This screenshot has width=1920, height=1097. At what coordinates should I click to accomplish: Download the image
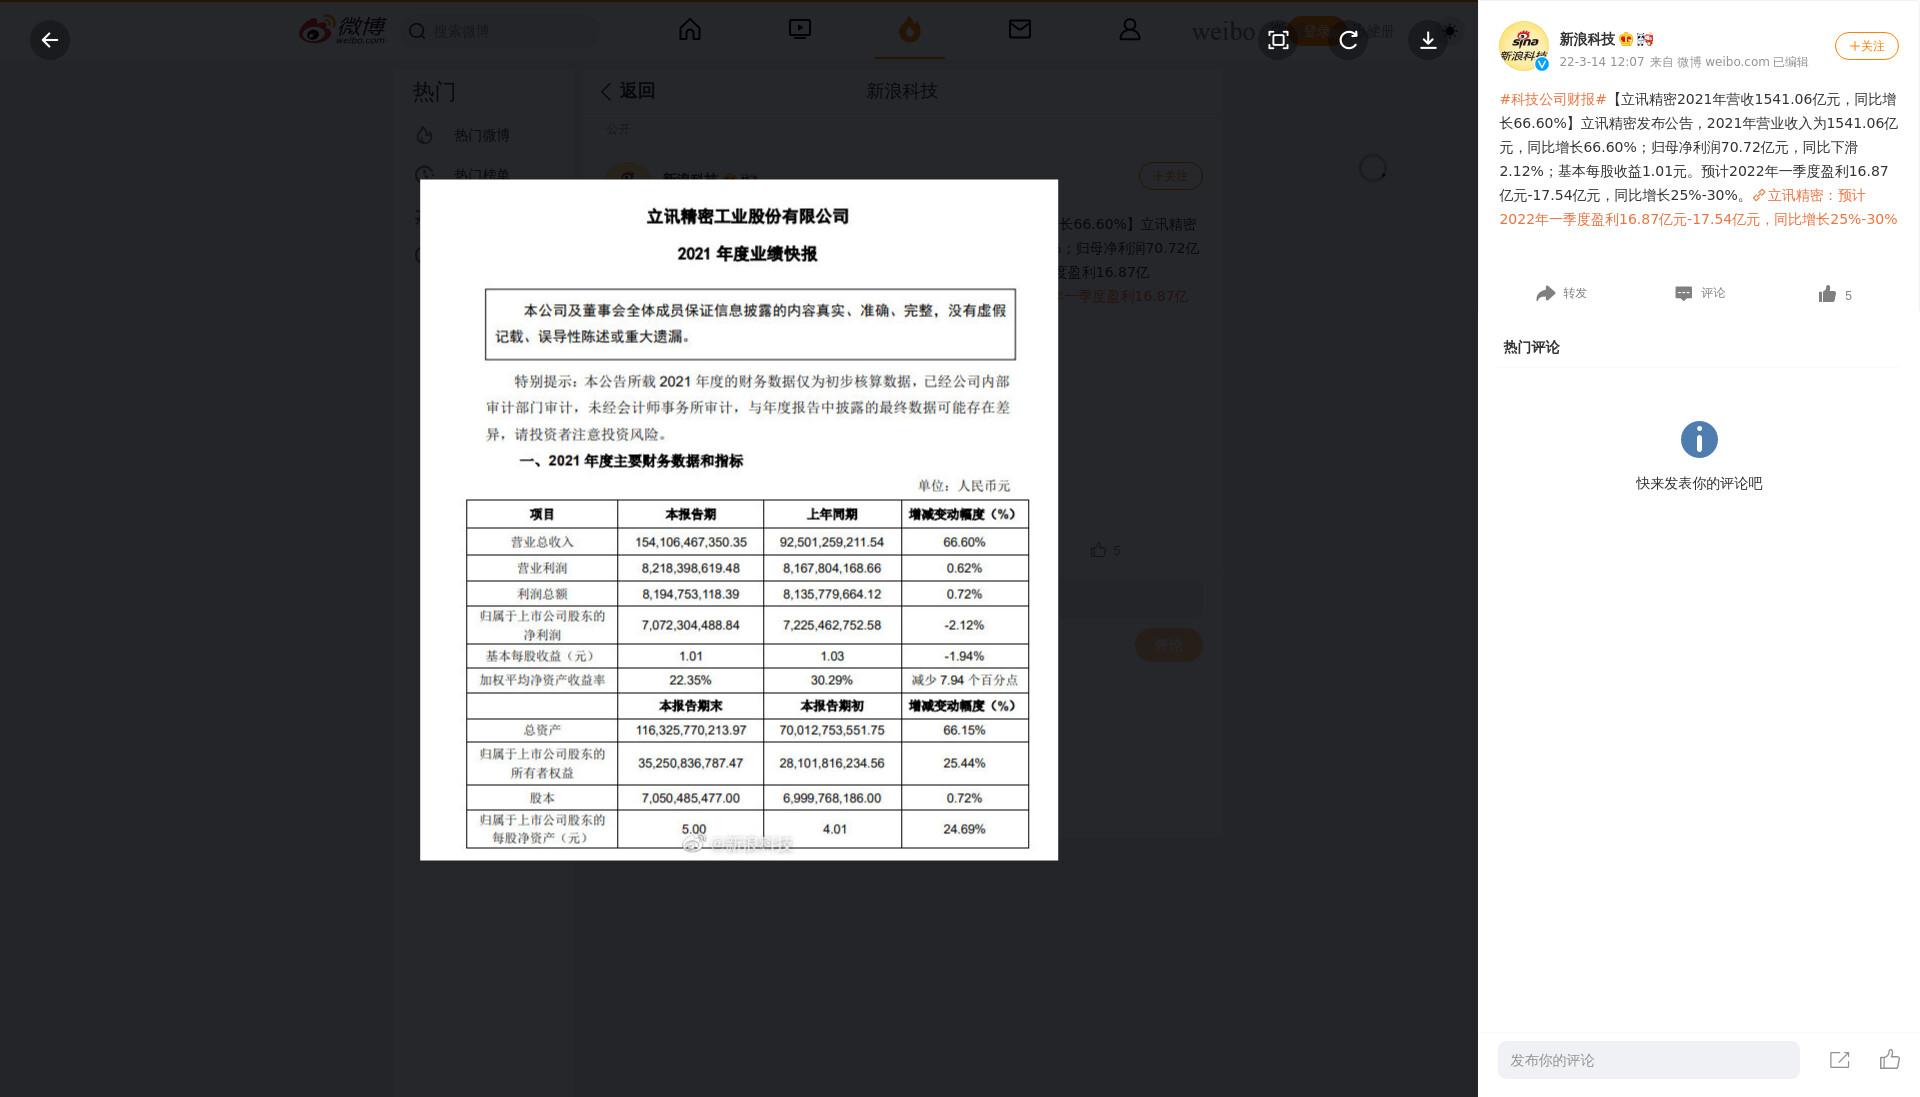click(x=1428, y=40)
